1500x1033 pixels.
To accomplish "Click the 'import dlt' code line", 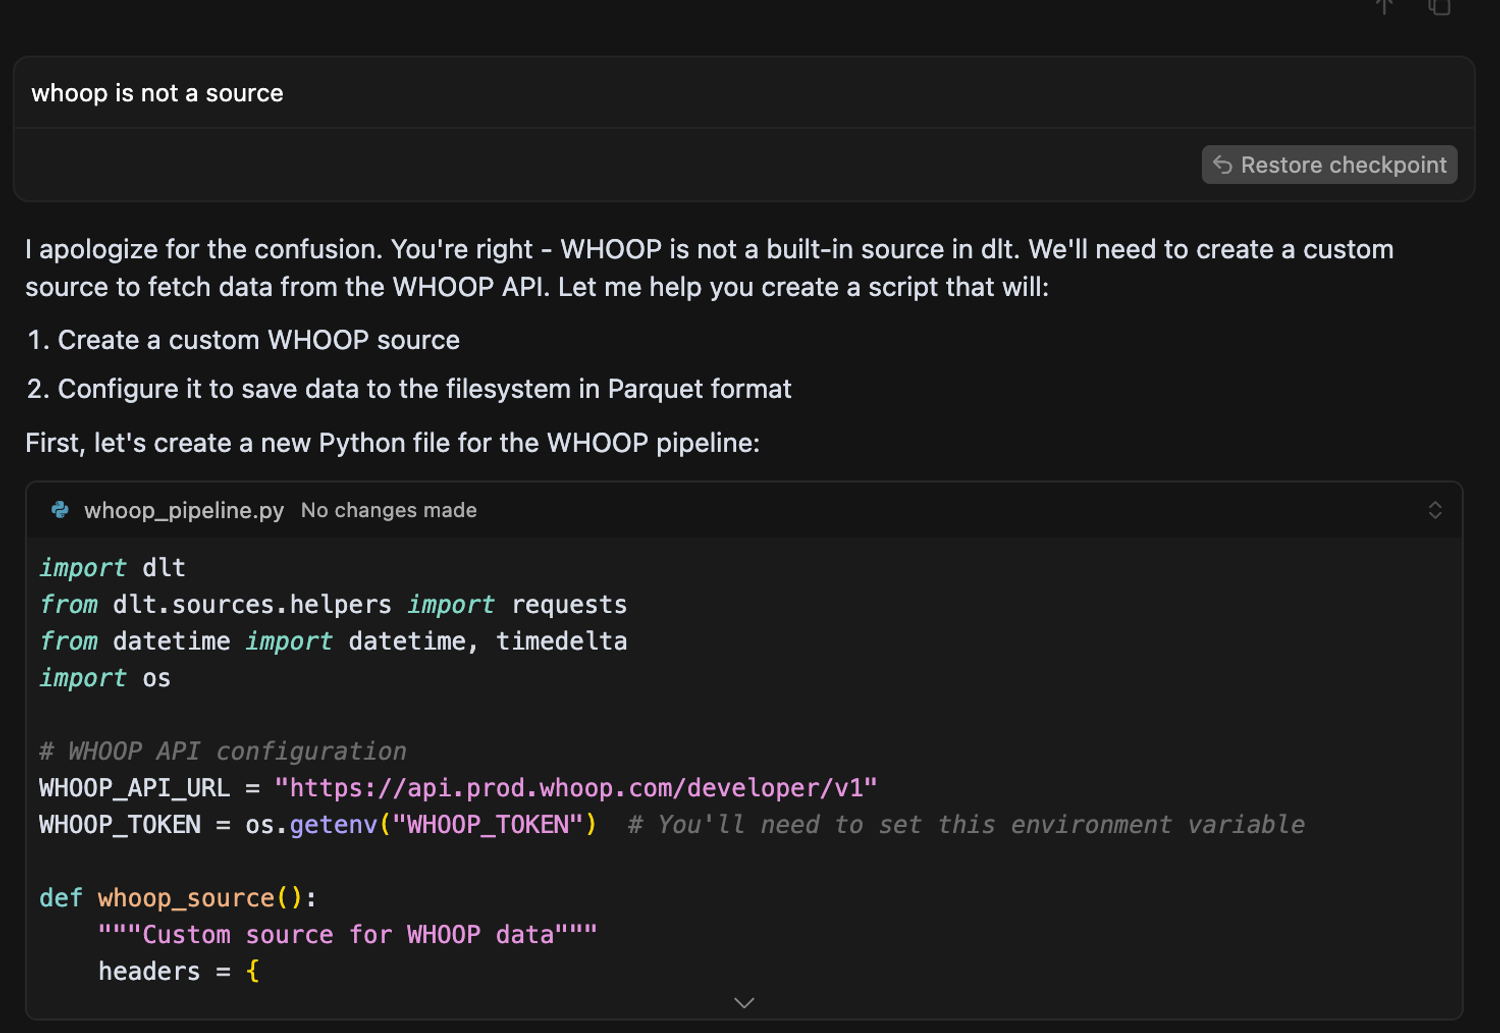I will pyautogui.click(x=112, y=568).
